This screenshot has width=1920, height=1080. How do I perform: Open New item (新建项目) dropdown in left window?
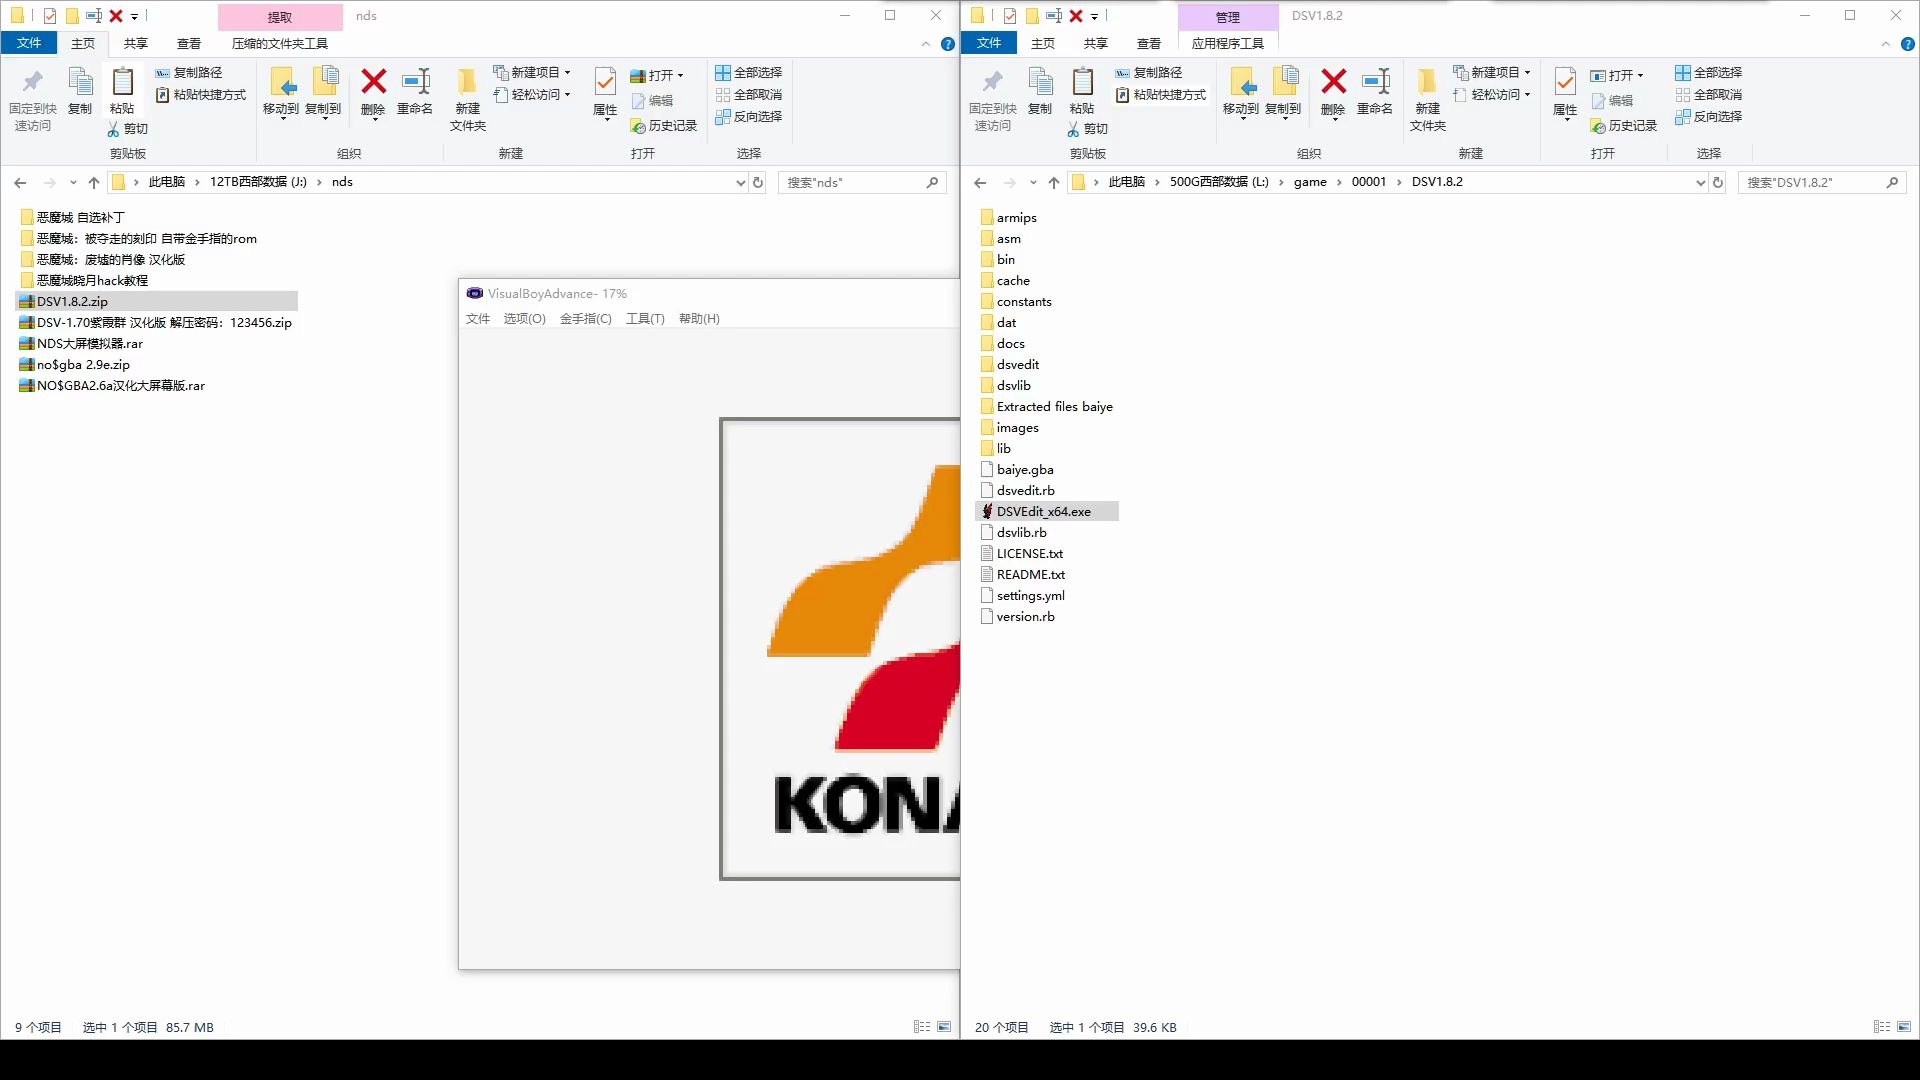[532, 73]
